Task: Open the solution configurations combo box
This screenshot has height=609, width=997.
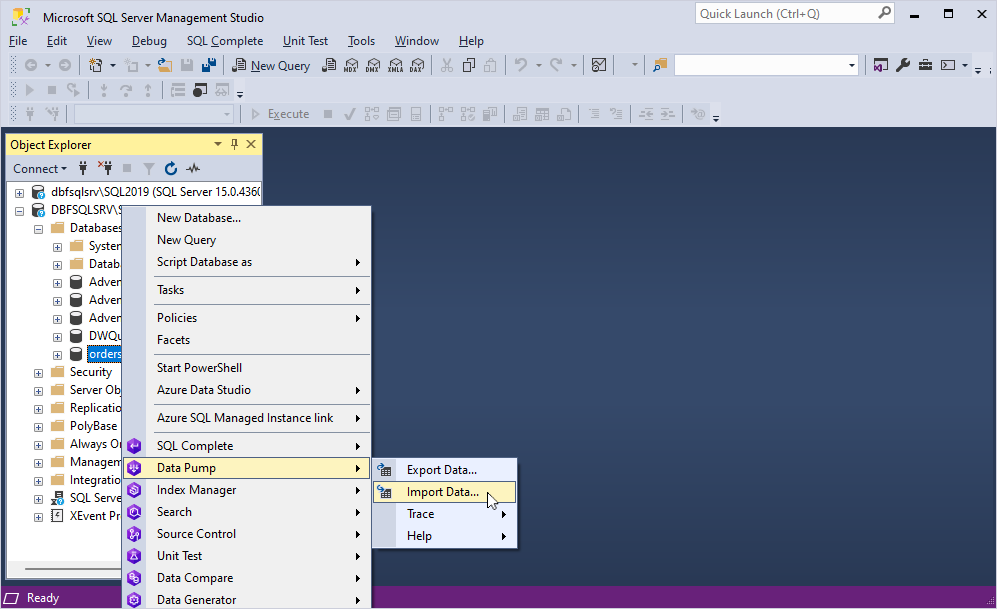Action: (x=766, y=65)
